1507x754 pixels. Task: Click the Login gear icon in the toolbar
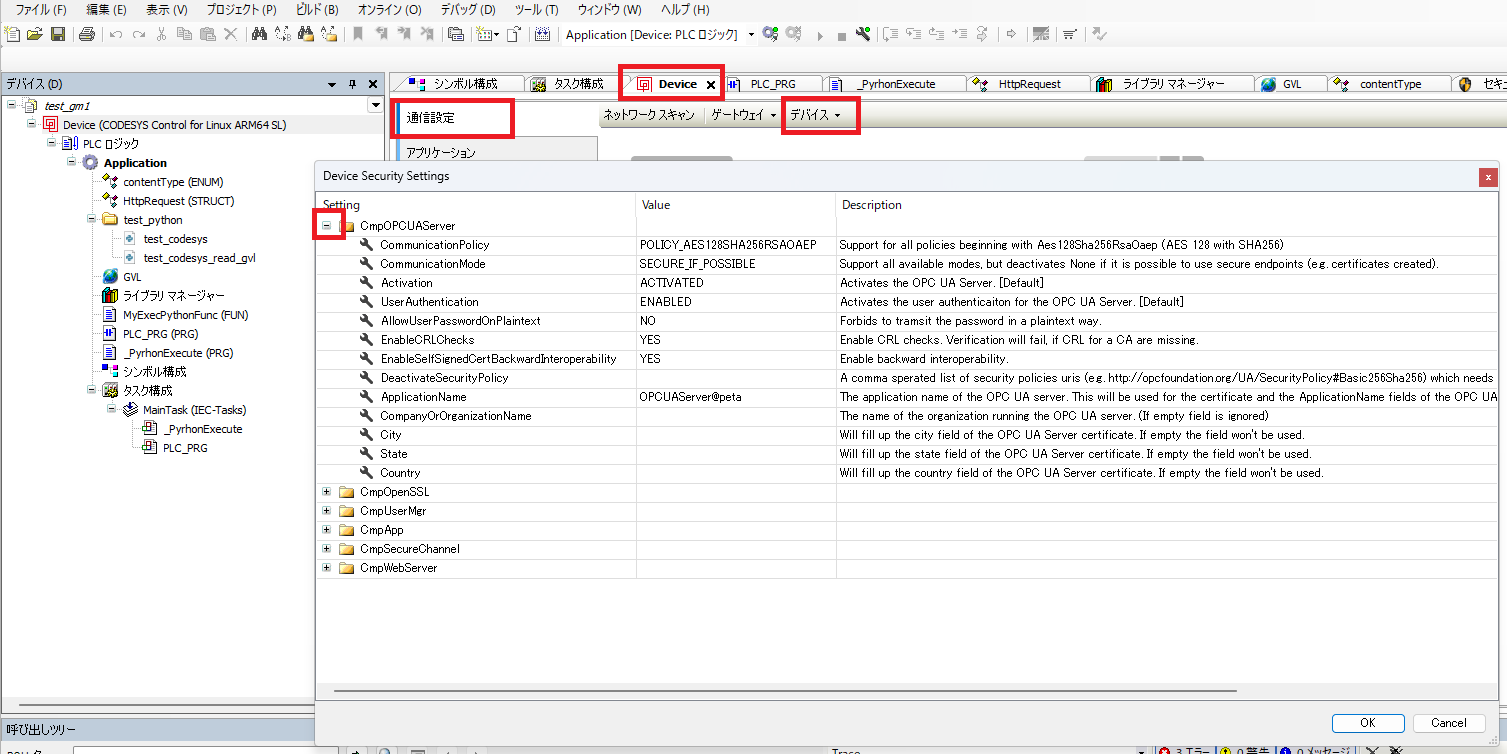(x=770, y=34)
